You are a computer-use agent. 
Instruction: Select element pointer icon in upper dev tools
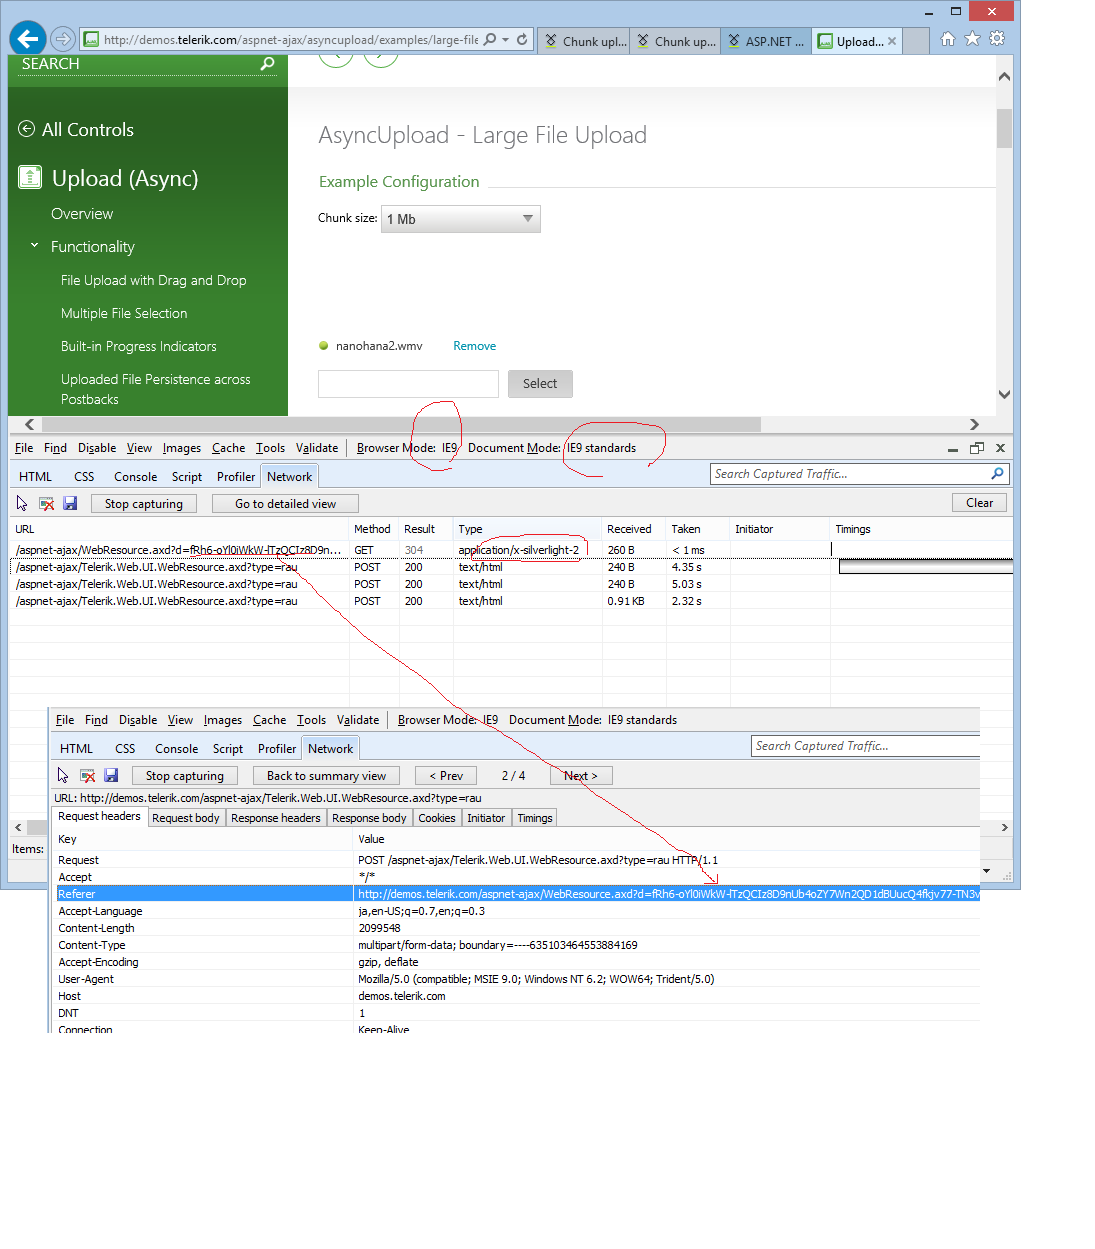[22, 503]
